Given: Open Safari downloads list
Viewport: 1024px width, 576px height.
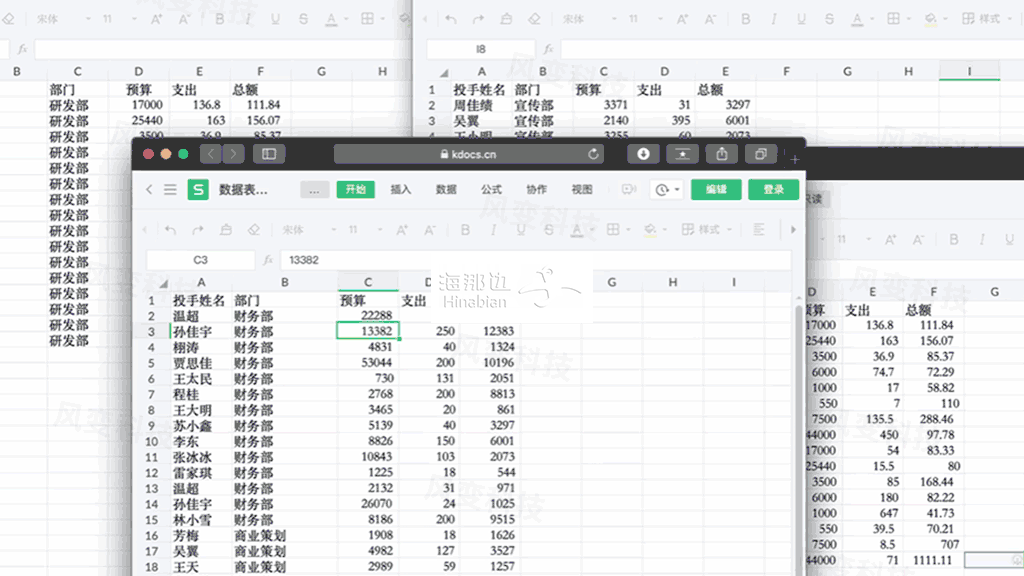Looking at the screenshot, I should coord(643,154).
